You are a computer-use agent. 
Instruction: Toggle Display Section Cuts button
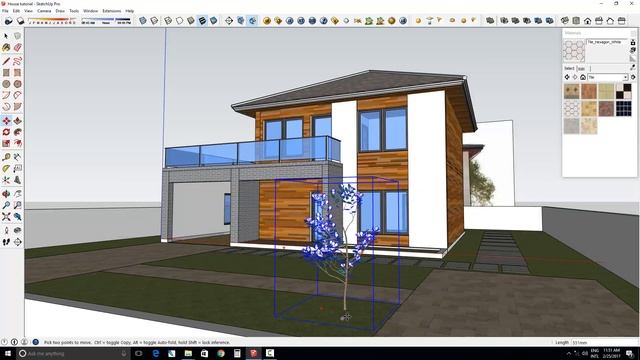tap(253, 20)
